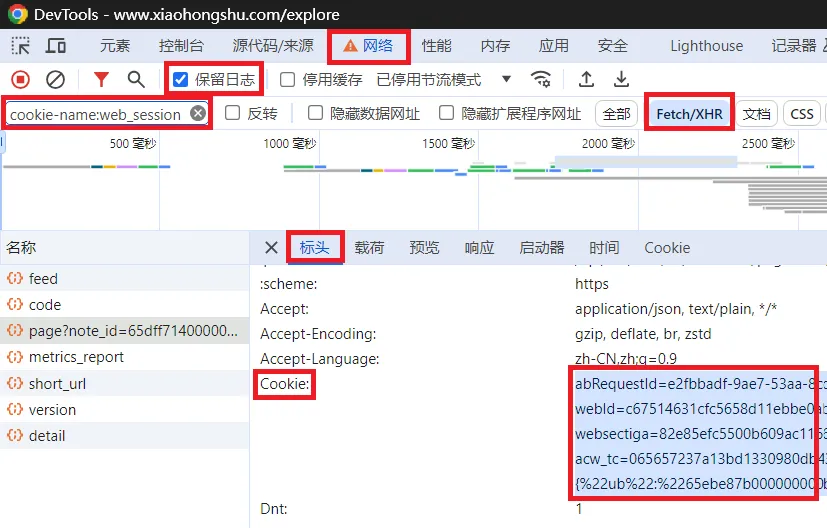Open the 应用 Application tab
The image size is (827, 528).
point(554,46)
